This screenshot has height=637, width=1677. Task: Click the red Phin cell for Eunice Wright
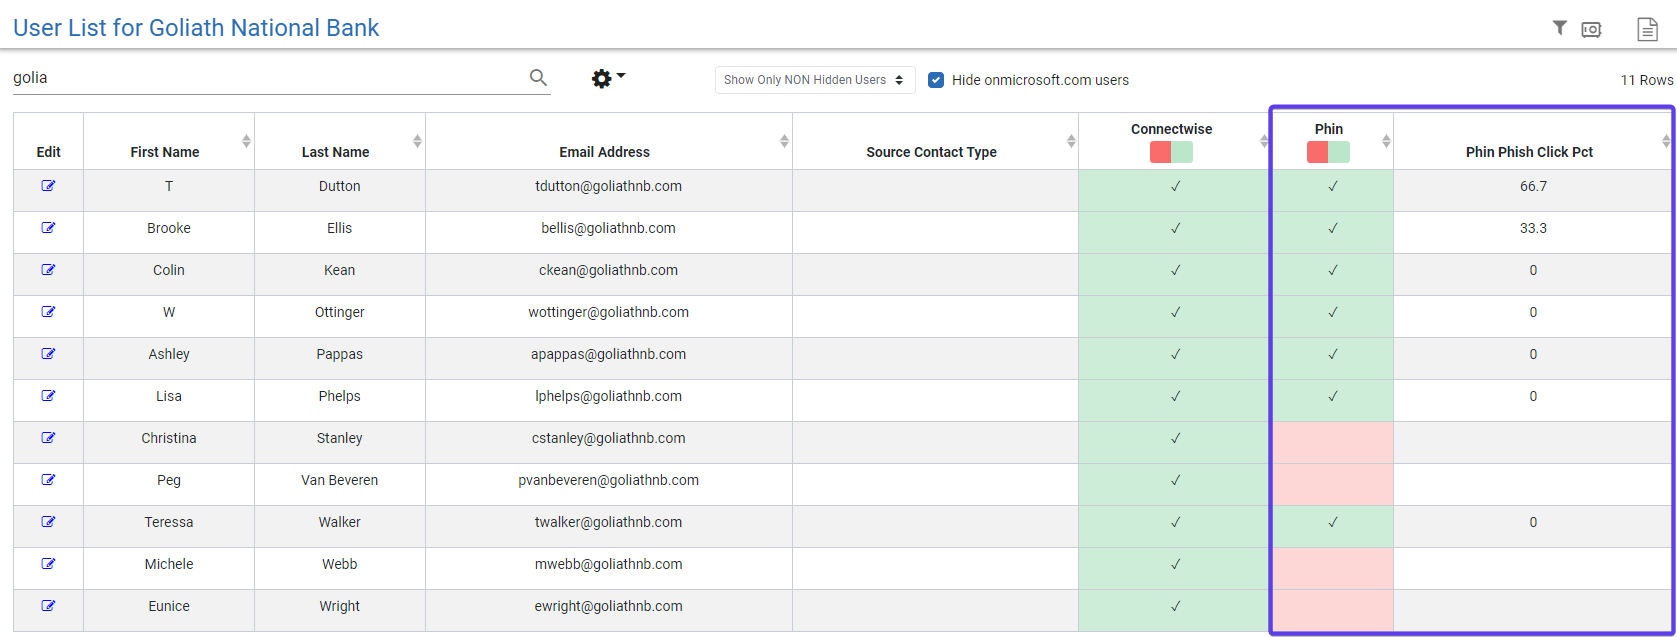click(1332, 610)
